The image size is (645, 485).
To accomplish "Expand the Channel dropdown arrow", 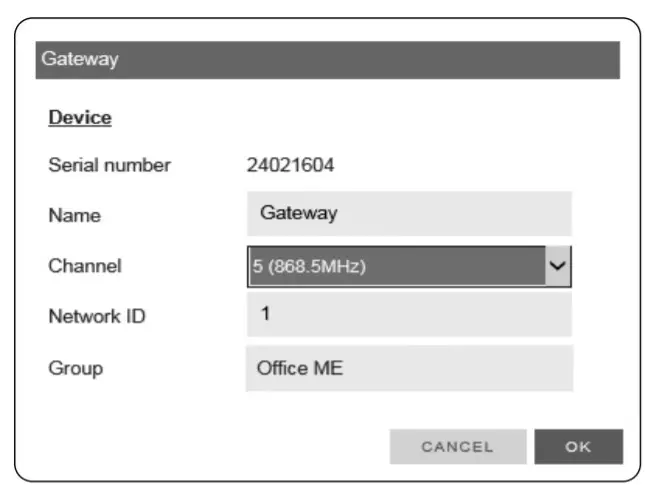I will click(558, 267).
